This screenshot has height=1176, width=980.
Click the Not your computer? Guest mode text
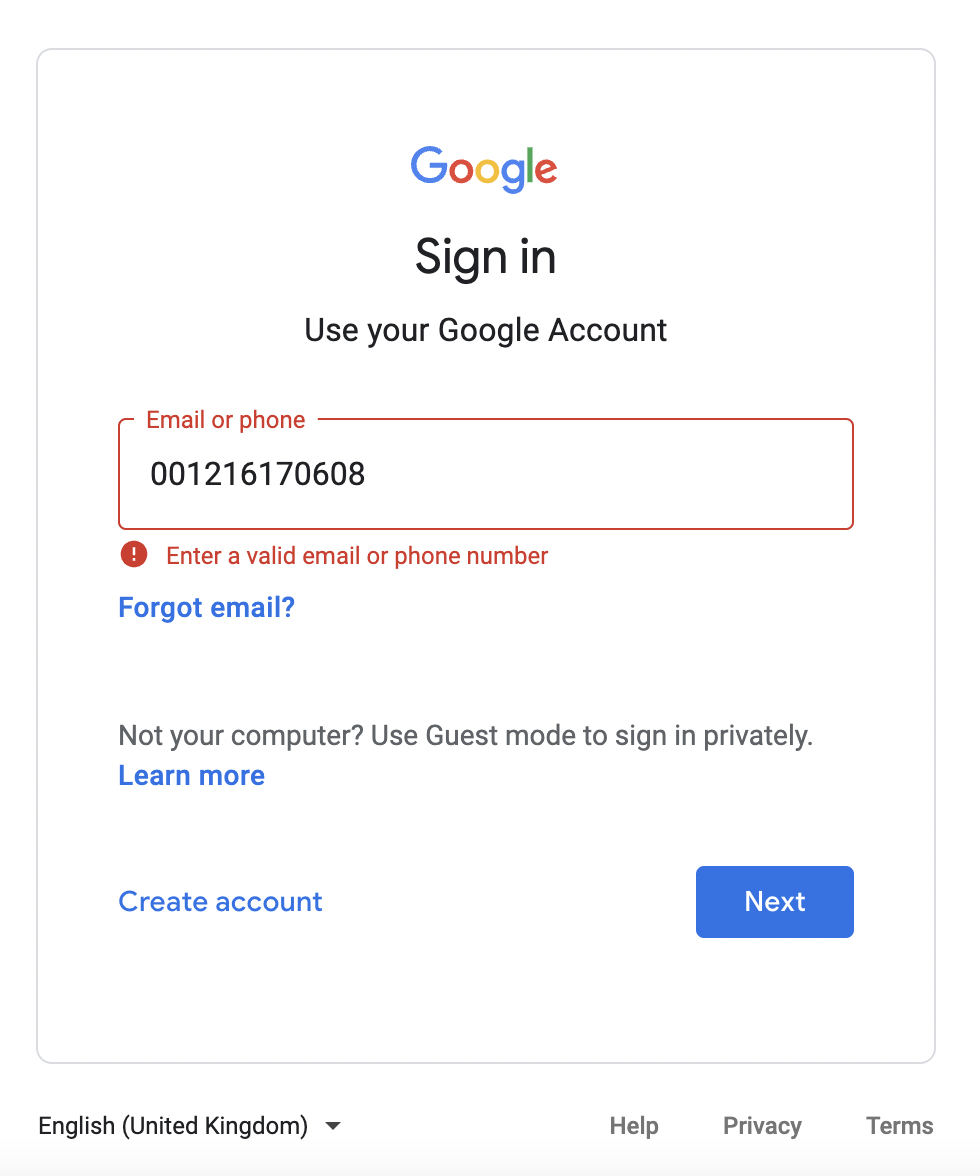466,736
